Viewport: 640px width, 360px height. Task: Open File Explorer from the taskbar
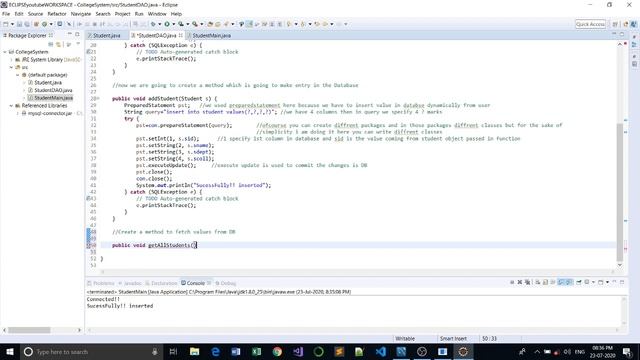[x=195, y=351]
